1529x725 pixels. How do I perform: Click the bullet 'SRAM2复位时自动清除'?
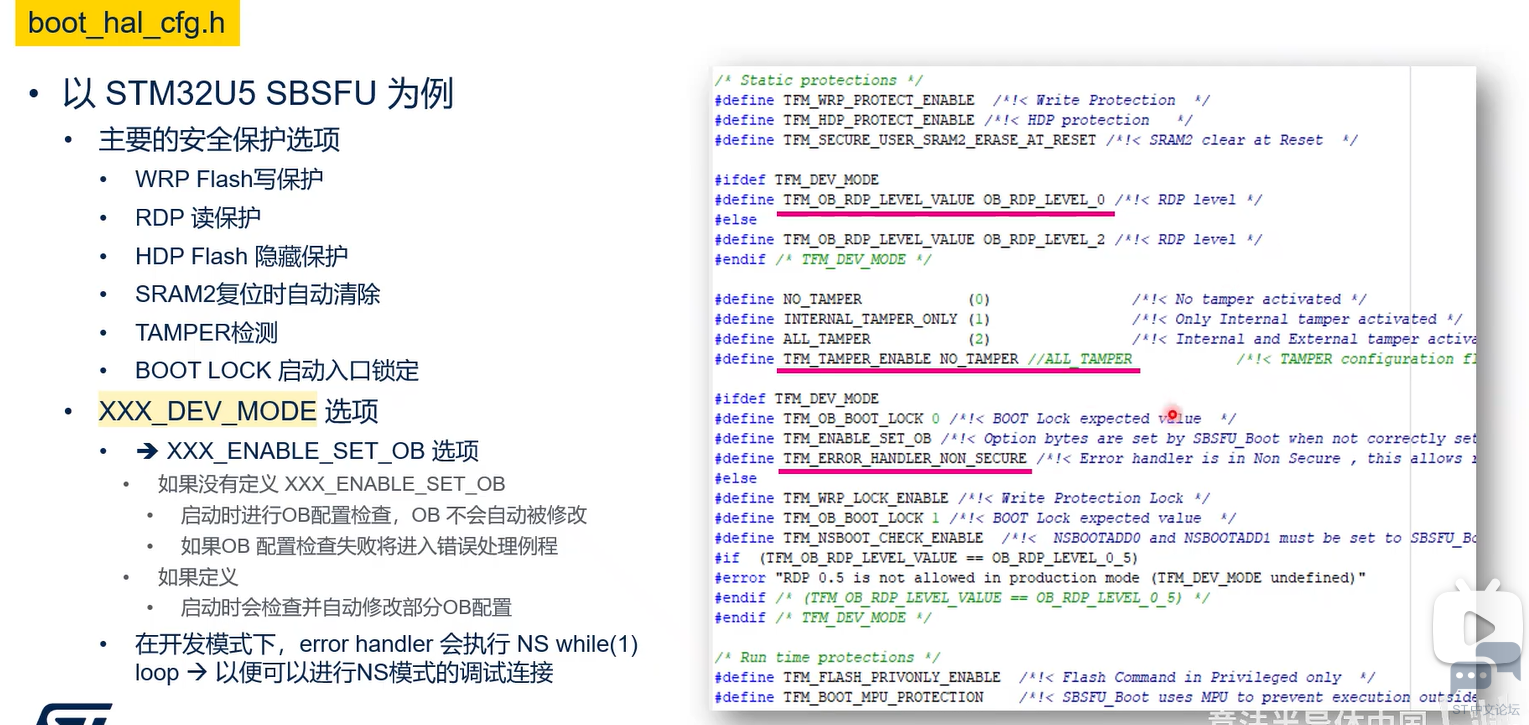(258, 294)
